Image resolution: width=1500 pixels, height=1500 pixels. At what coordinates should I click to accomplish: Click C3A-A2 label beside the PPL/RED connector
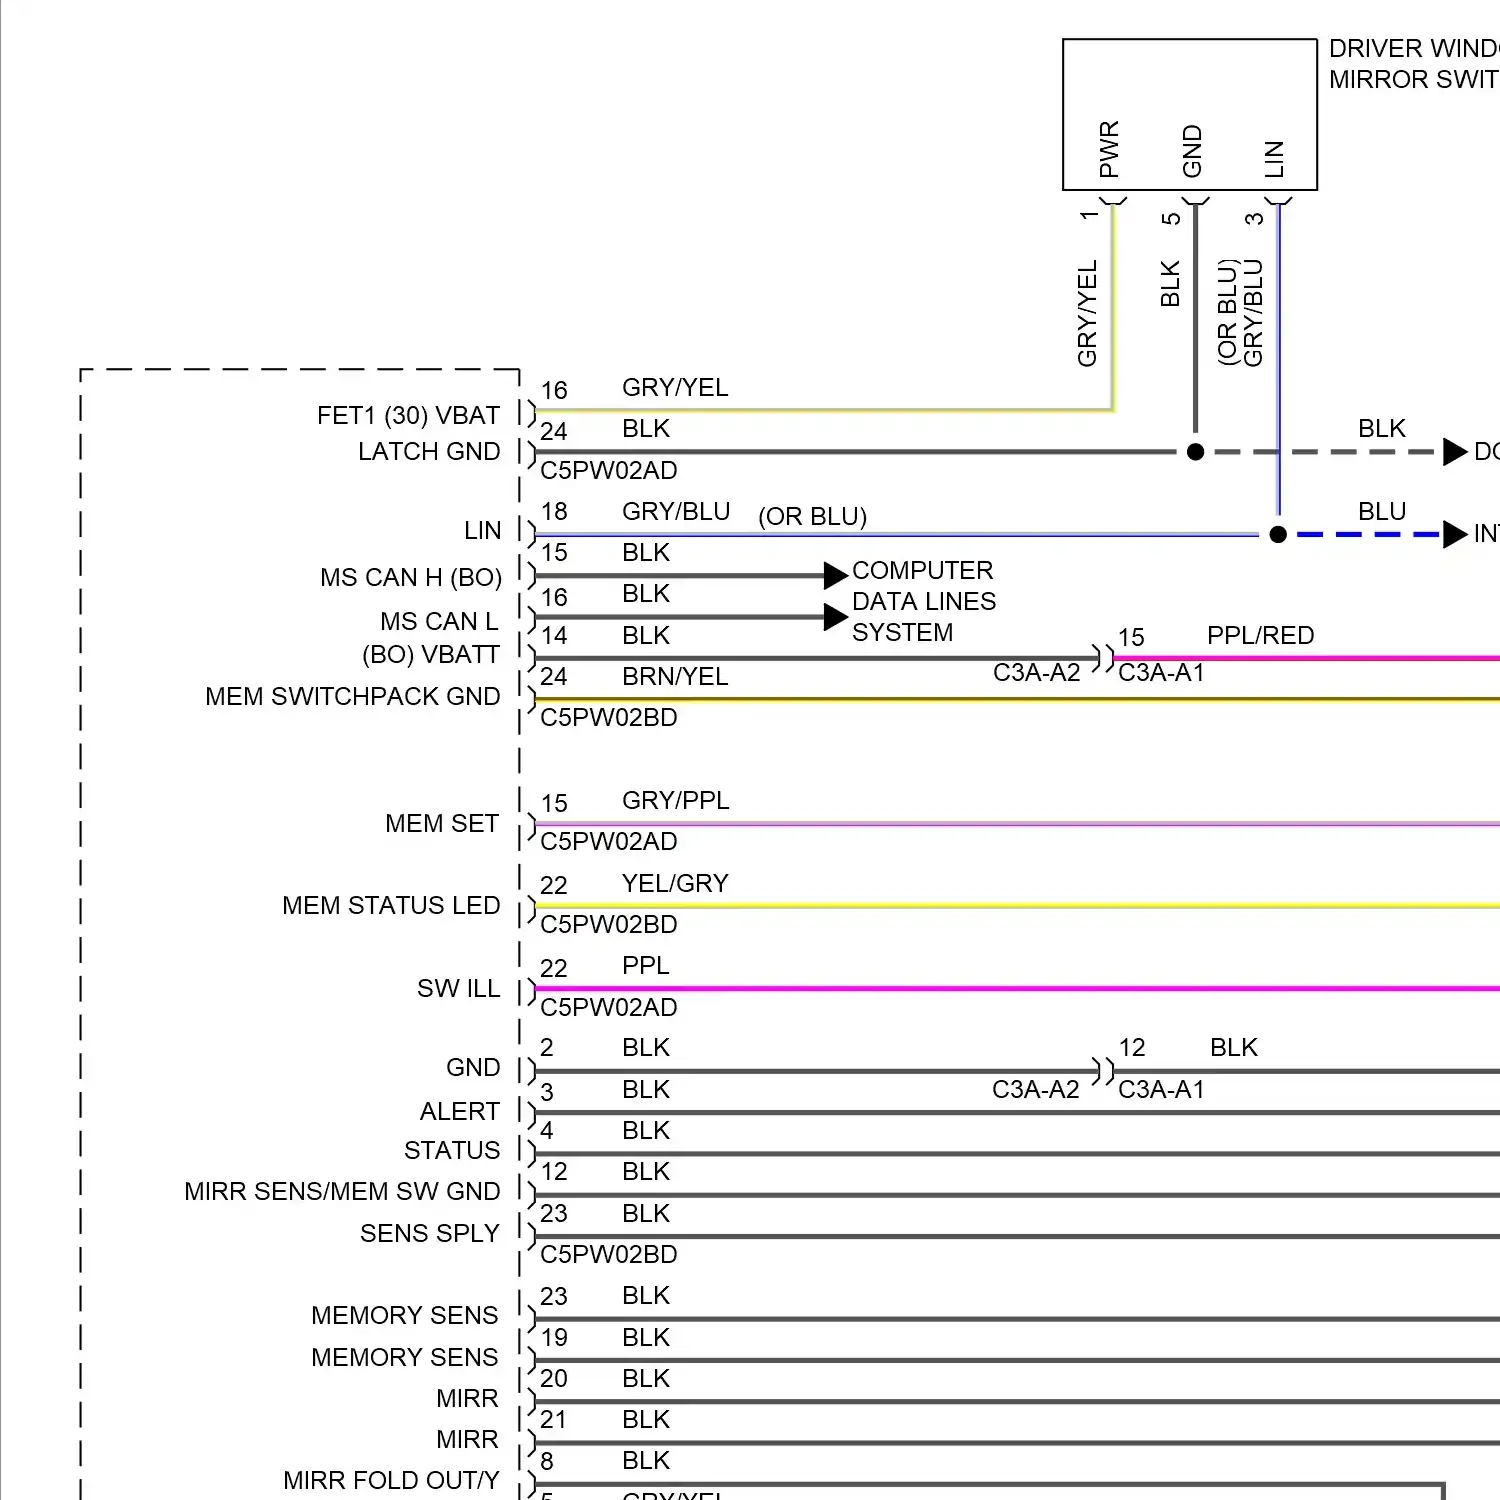(1036, 672)
